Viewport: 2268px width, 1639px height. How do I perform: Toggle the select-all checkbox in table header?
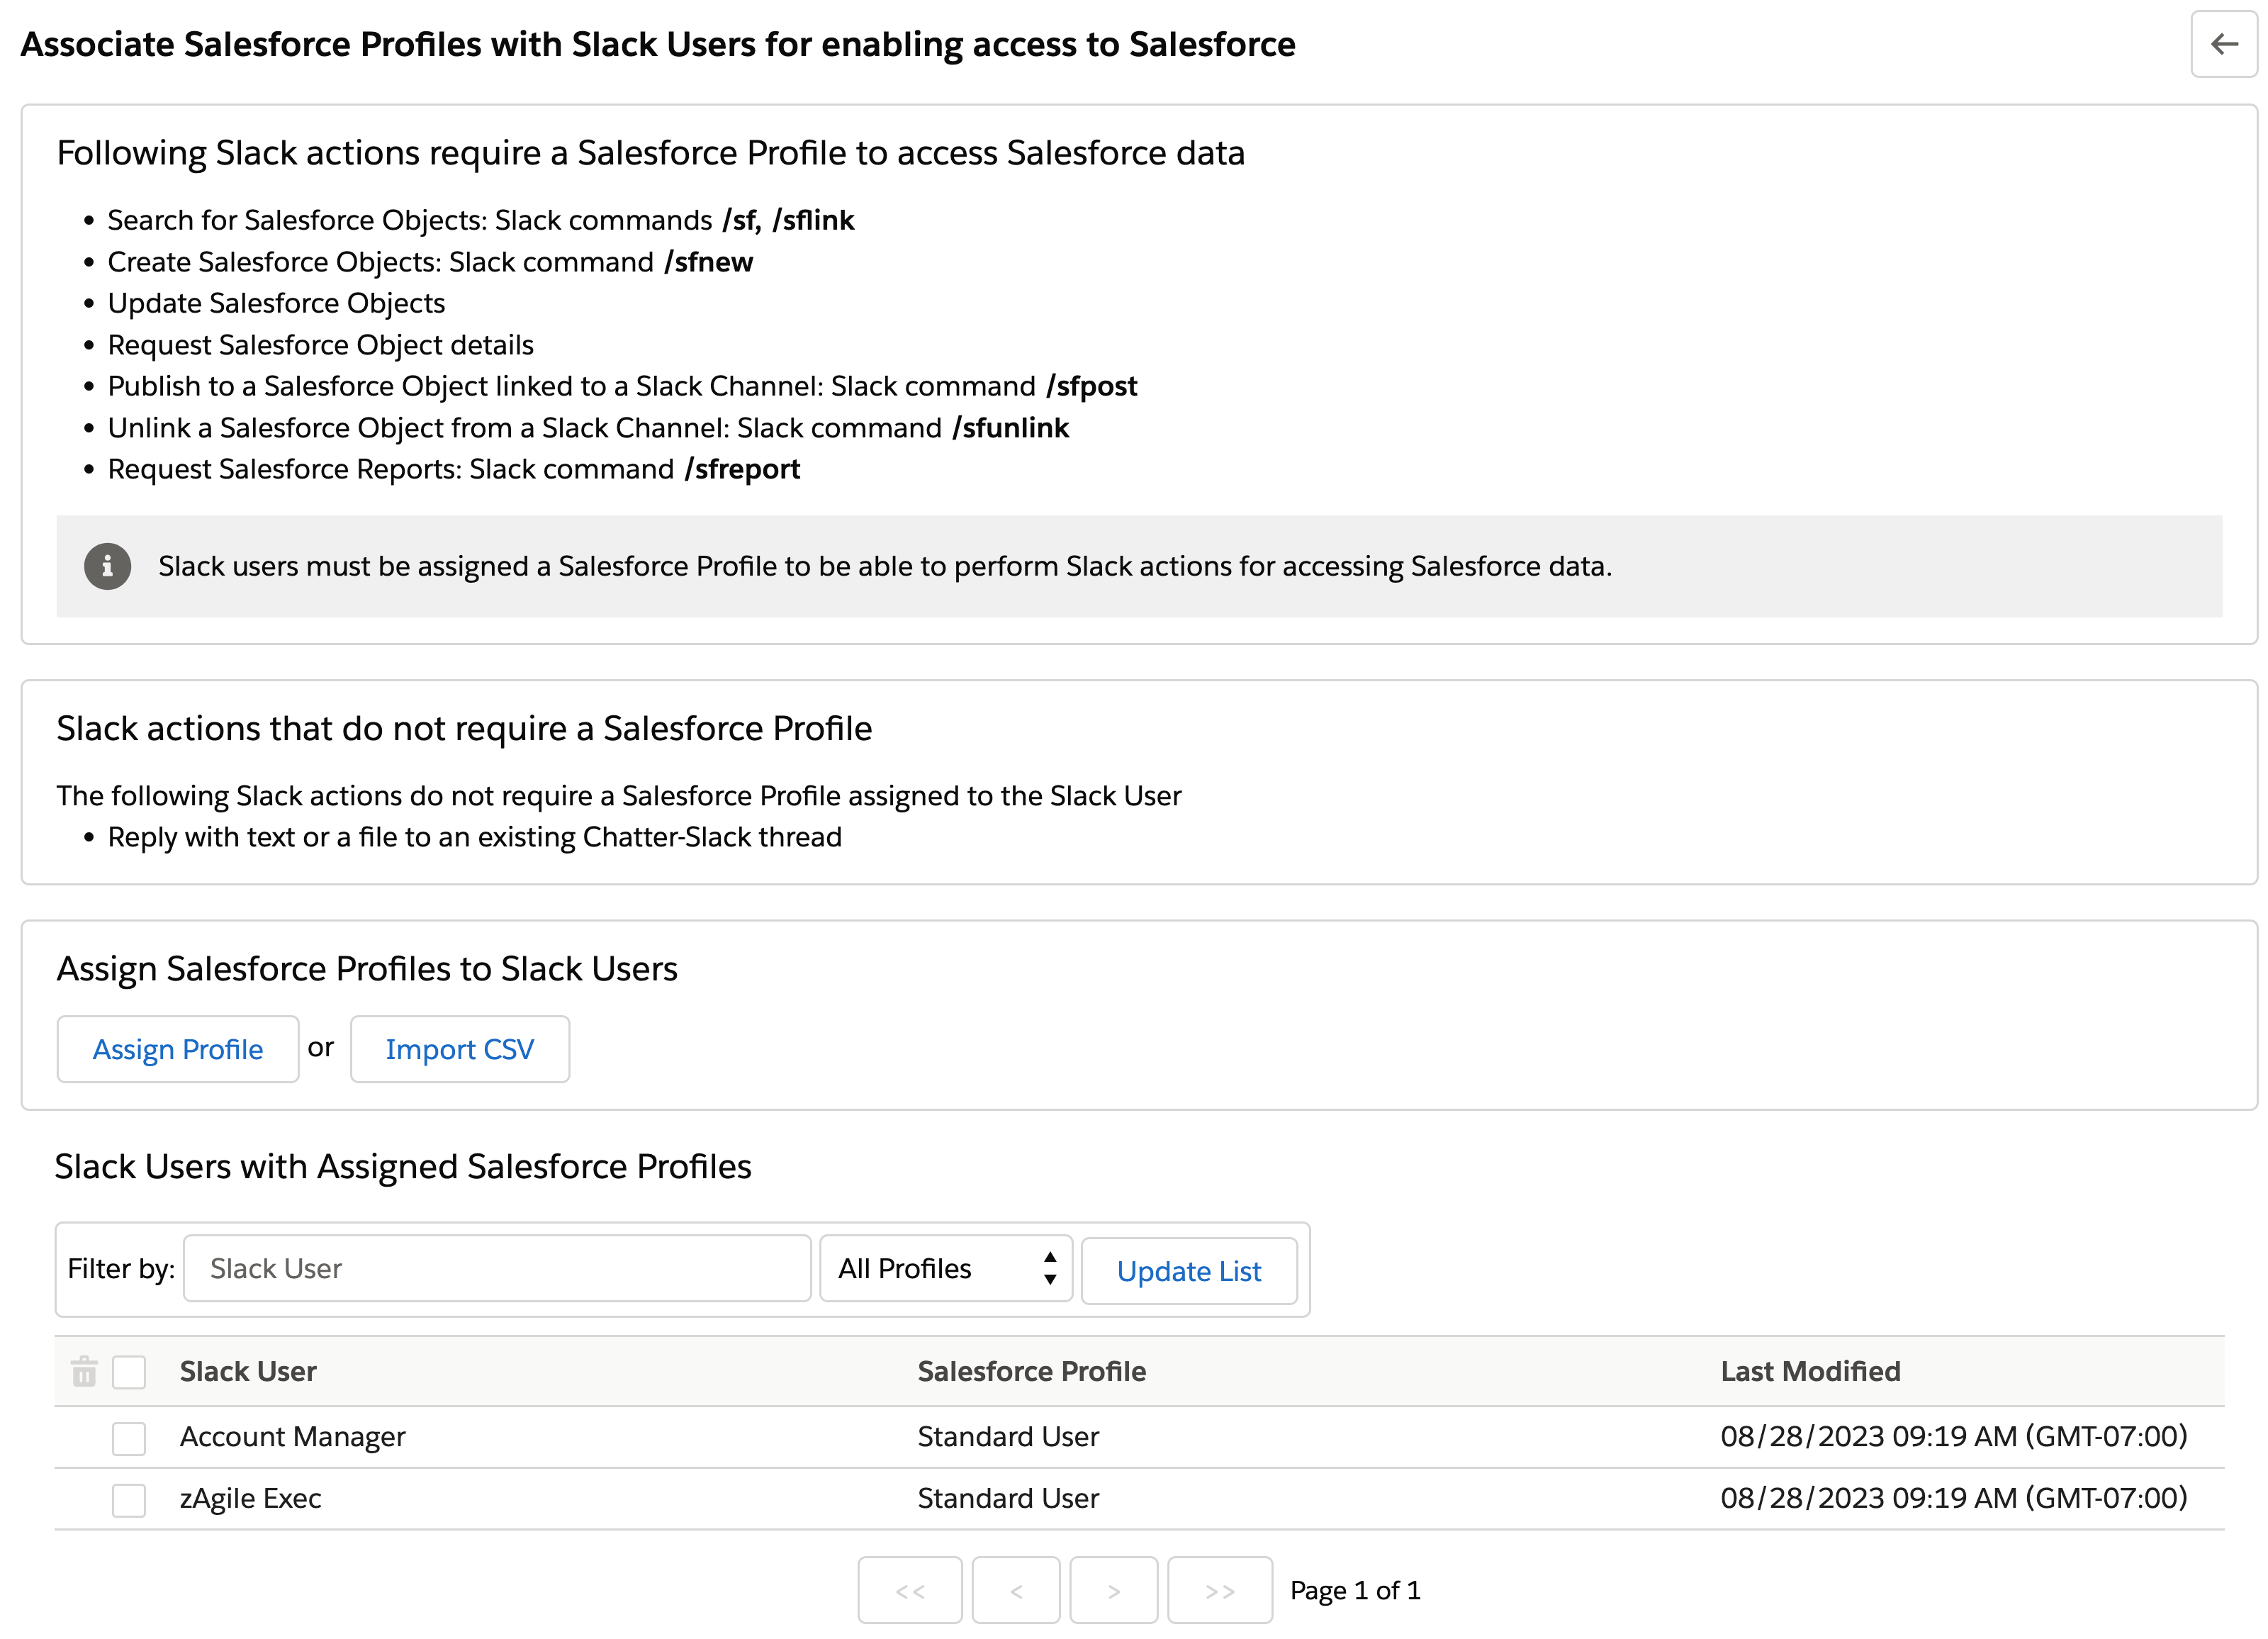[129, 1372]
